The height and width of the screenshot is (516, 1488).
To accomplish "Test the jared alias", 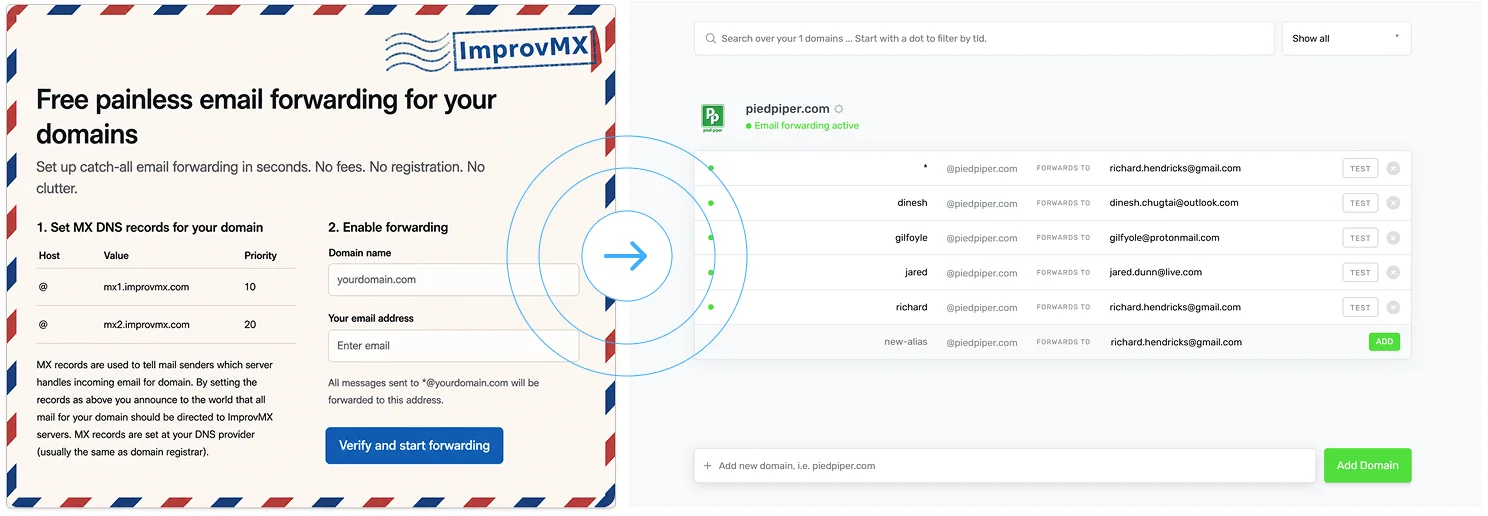I will [x=1360, y=272].
